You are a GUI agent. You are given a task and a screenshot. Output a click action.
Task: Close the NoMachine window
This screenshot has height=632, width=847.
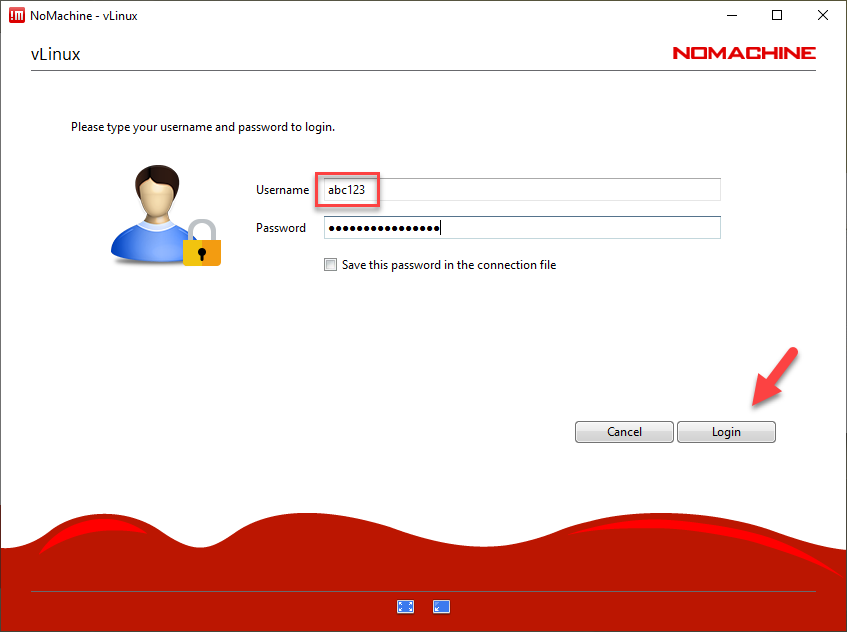(x=823, y=16)
